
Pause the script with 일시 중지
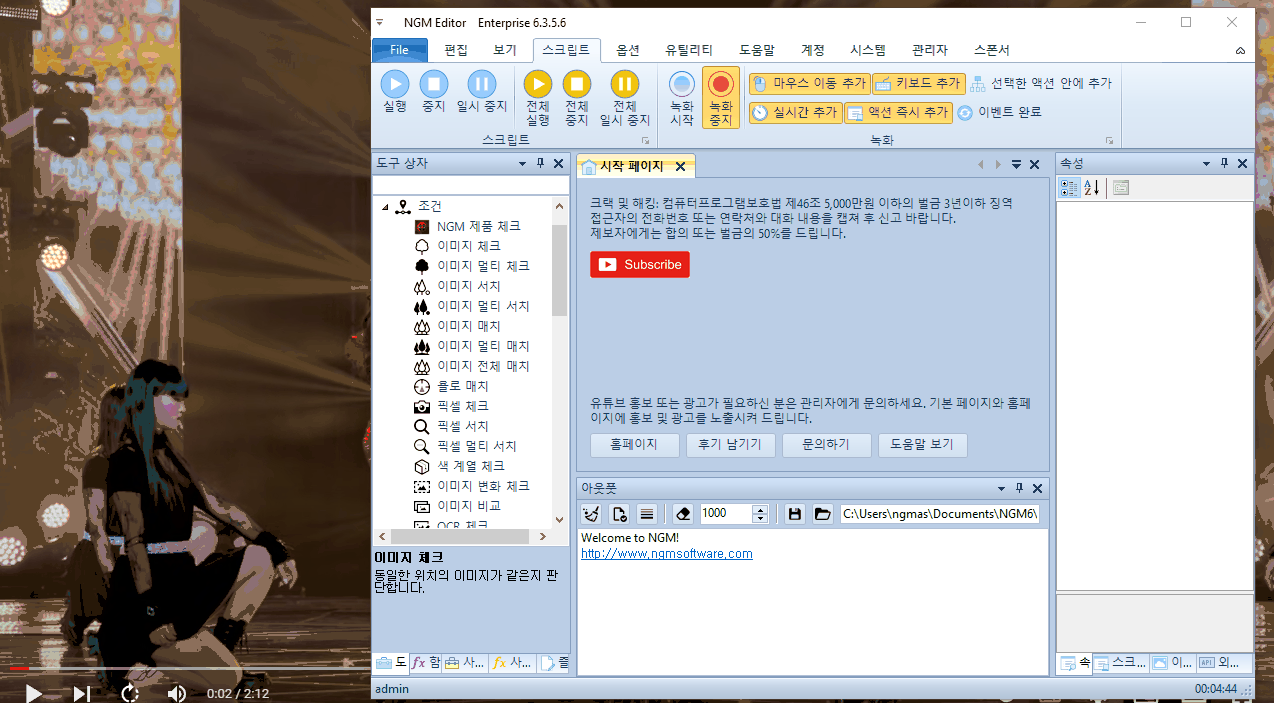[x=482, y=92]
